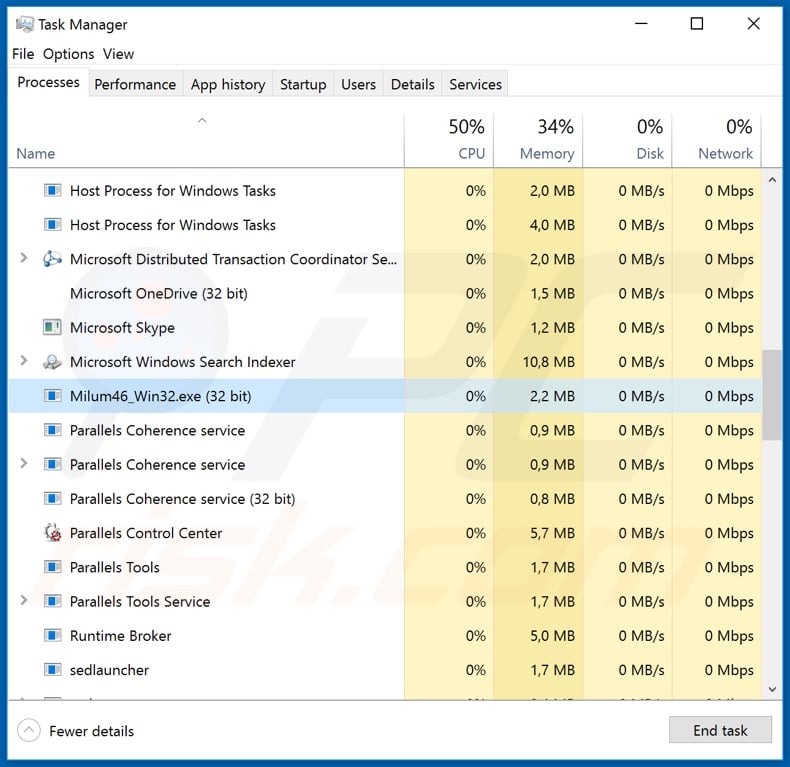Image resolution: width=790 pixels, height=767 pixels.
Task: Click the Parallels Tools process icon
Action: [x=52, y=567]
